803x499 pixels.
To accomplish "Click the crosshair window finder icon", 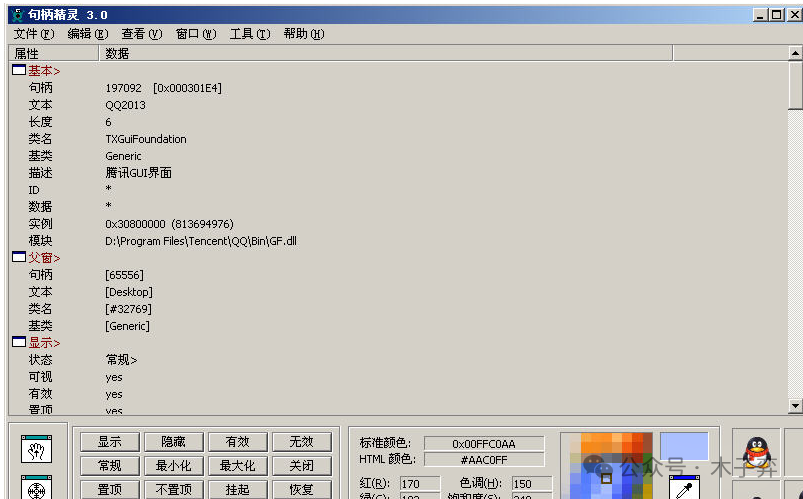I will 36,487.
